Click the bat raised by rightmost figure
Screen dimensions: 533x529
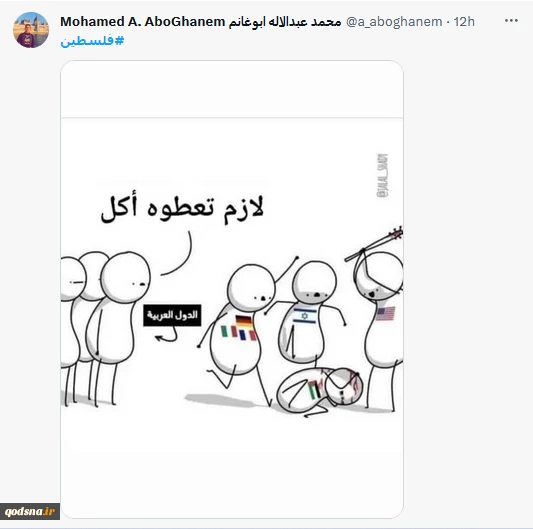(x=374, y=244)
